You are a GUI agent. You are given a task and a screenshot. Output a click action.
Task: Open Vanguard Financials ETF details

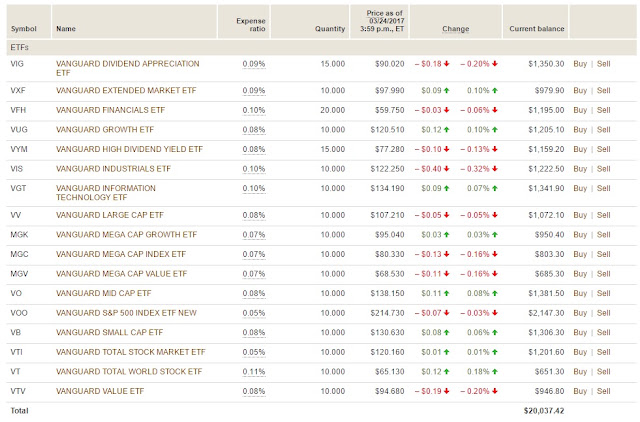point(110,110)
